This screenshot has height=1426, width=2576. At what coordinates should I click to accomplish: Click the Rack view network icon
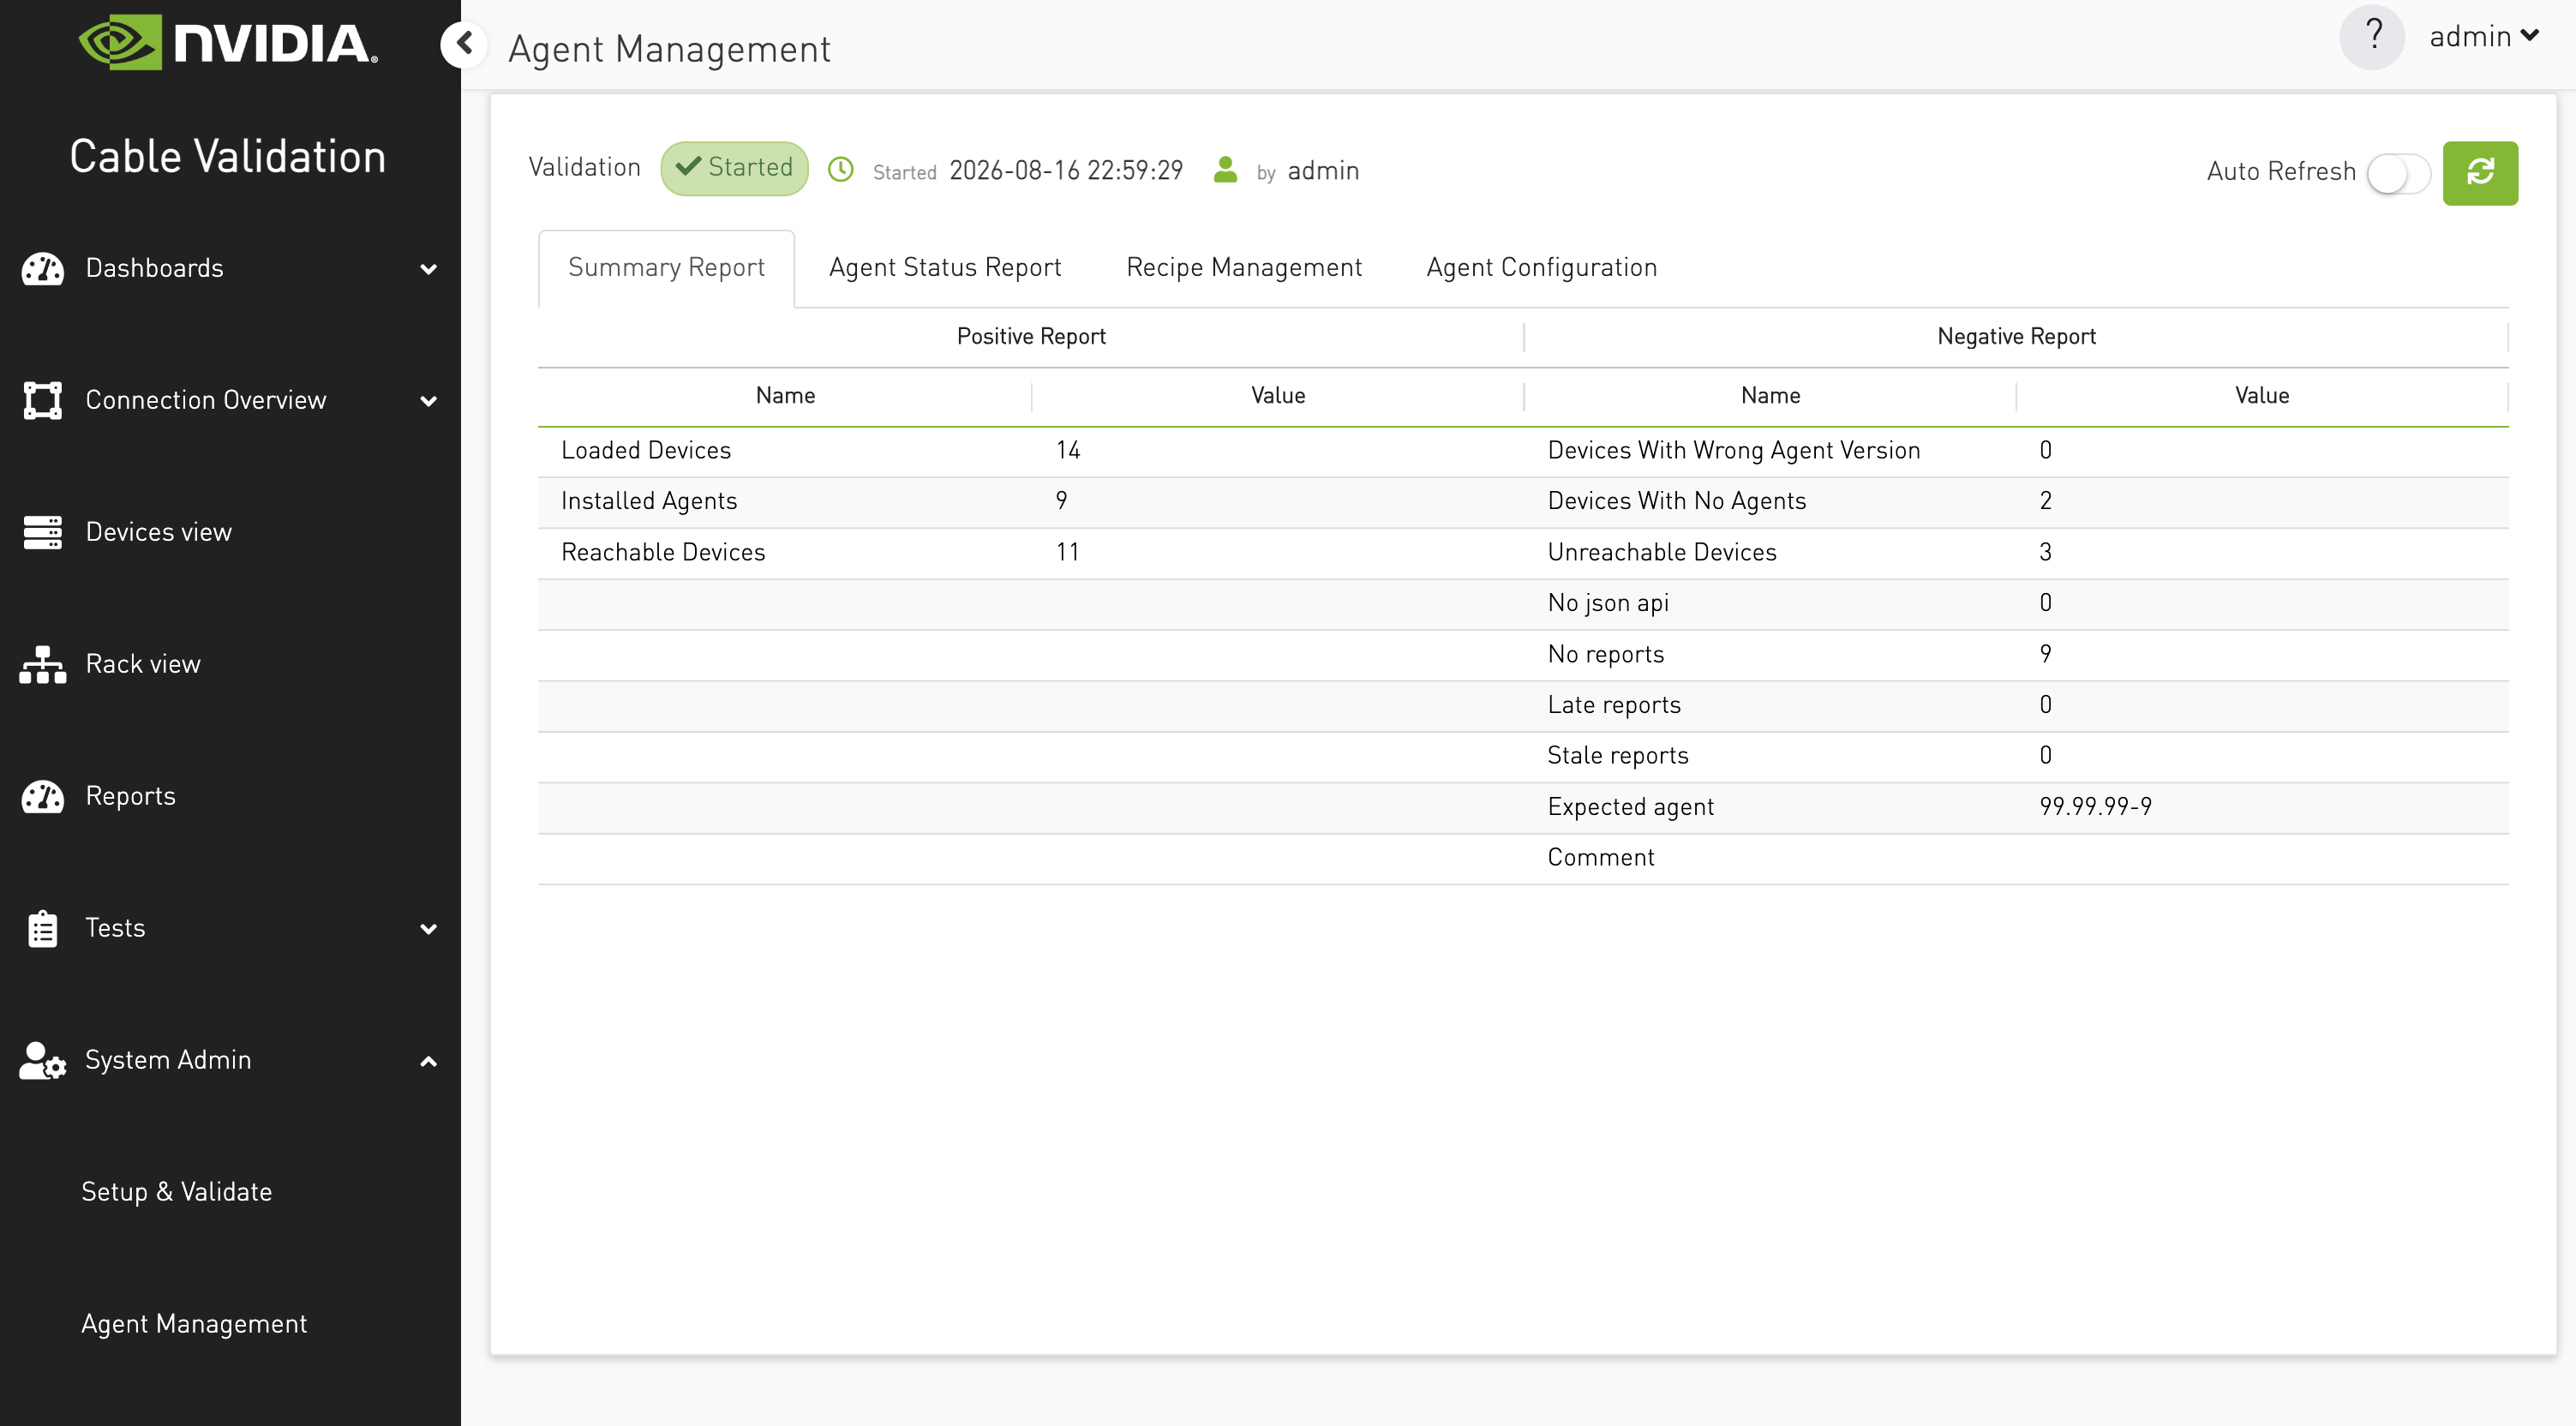point(42,664)
